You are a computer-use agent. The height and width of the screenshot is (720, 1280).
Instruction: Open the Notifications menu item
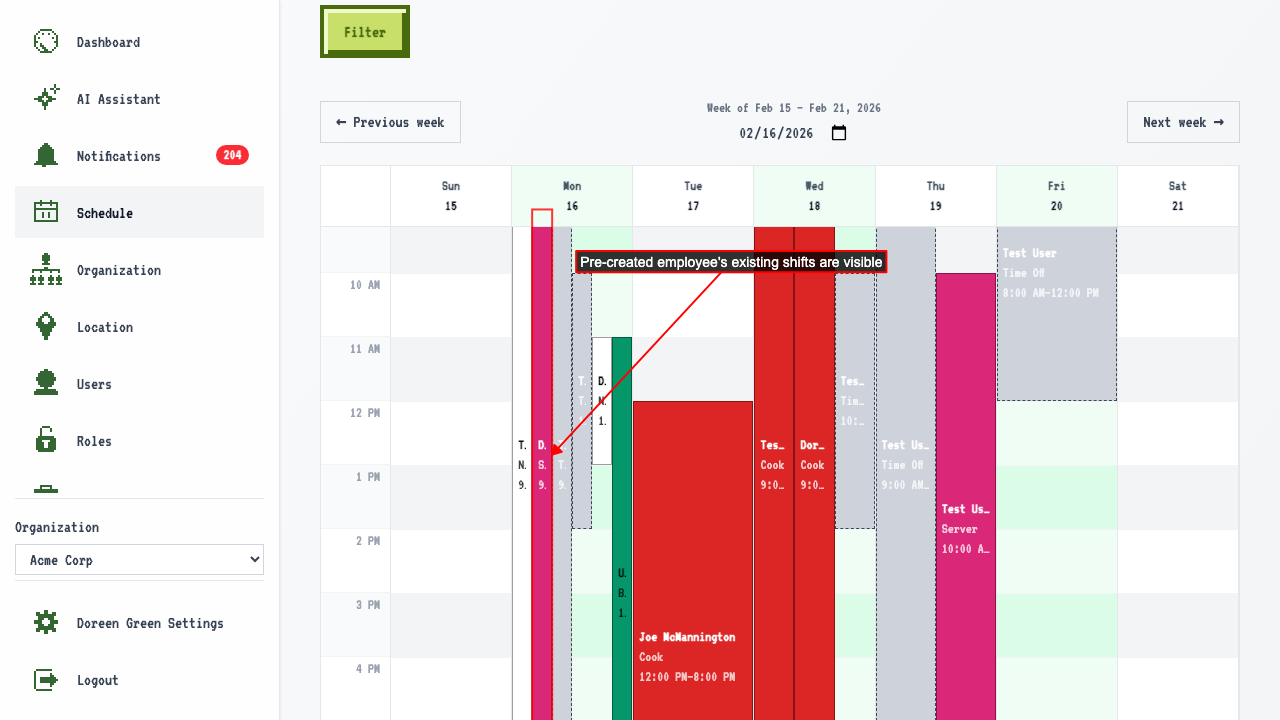coord(139,156)
